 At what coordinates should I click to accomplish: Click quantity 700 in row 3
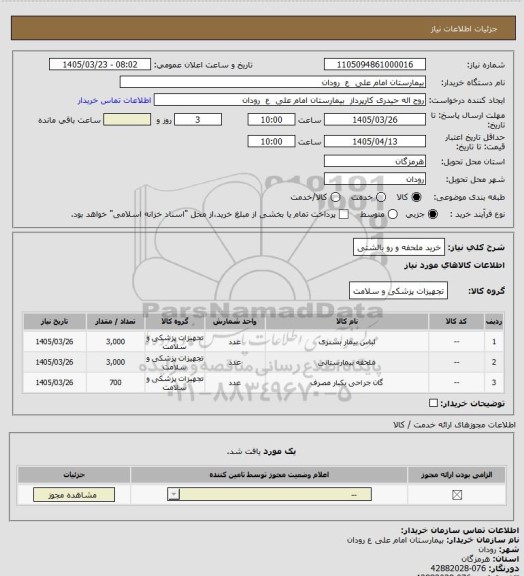coord(115,382)
